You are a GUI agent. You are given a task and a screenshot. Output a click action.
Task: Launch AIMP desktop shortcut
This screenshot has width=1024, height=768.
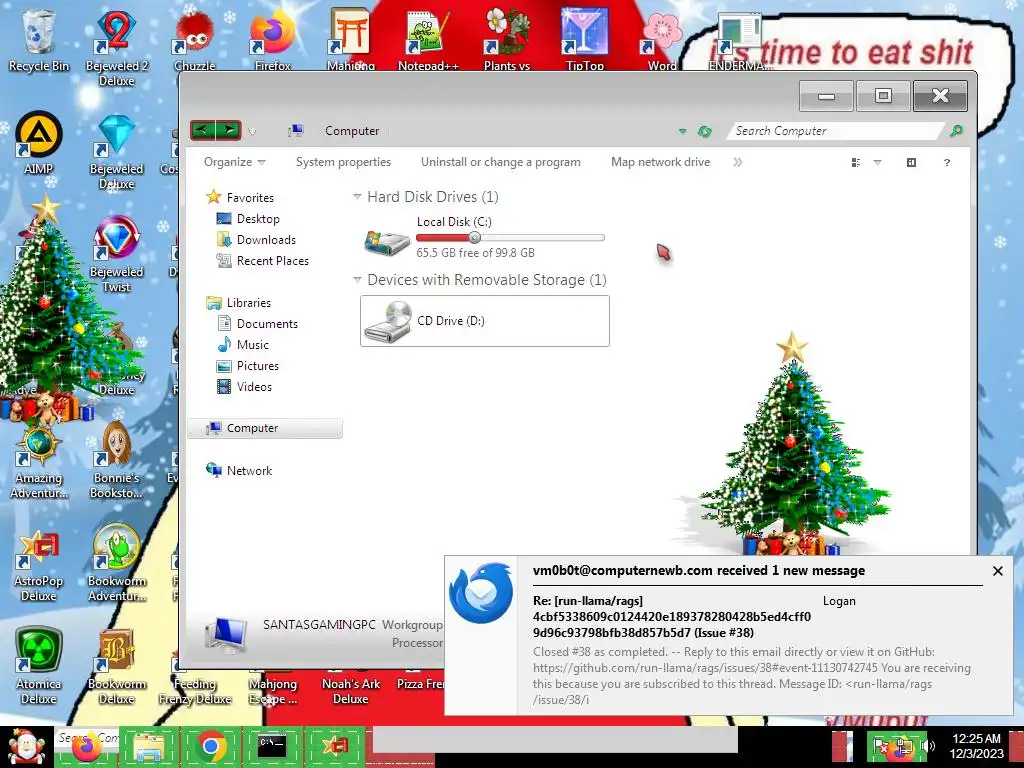[39, 144]
